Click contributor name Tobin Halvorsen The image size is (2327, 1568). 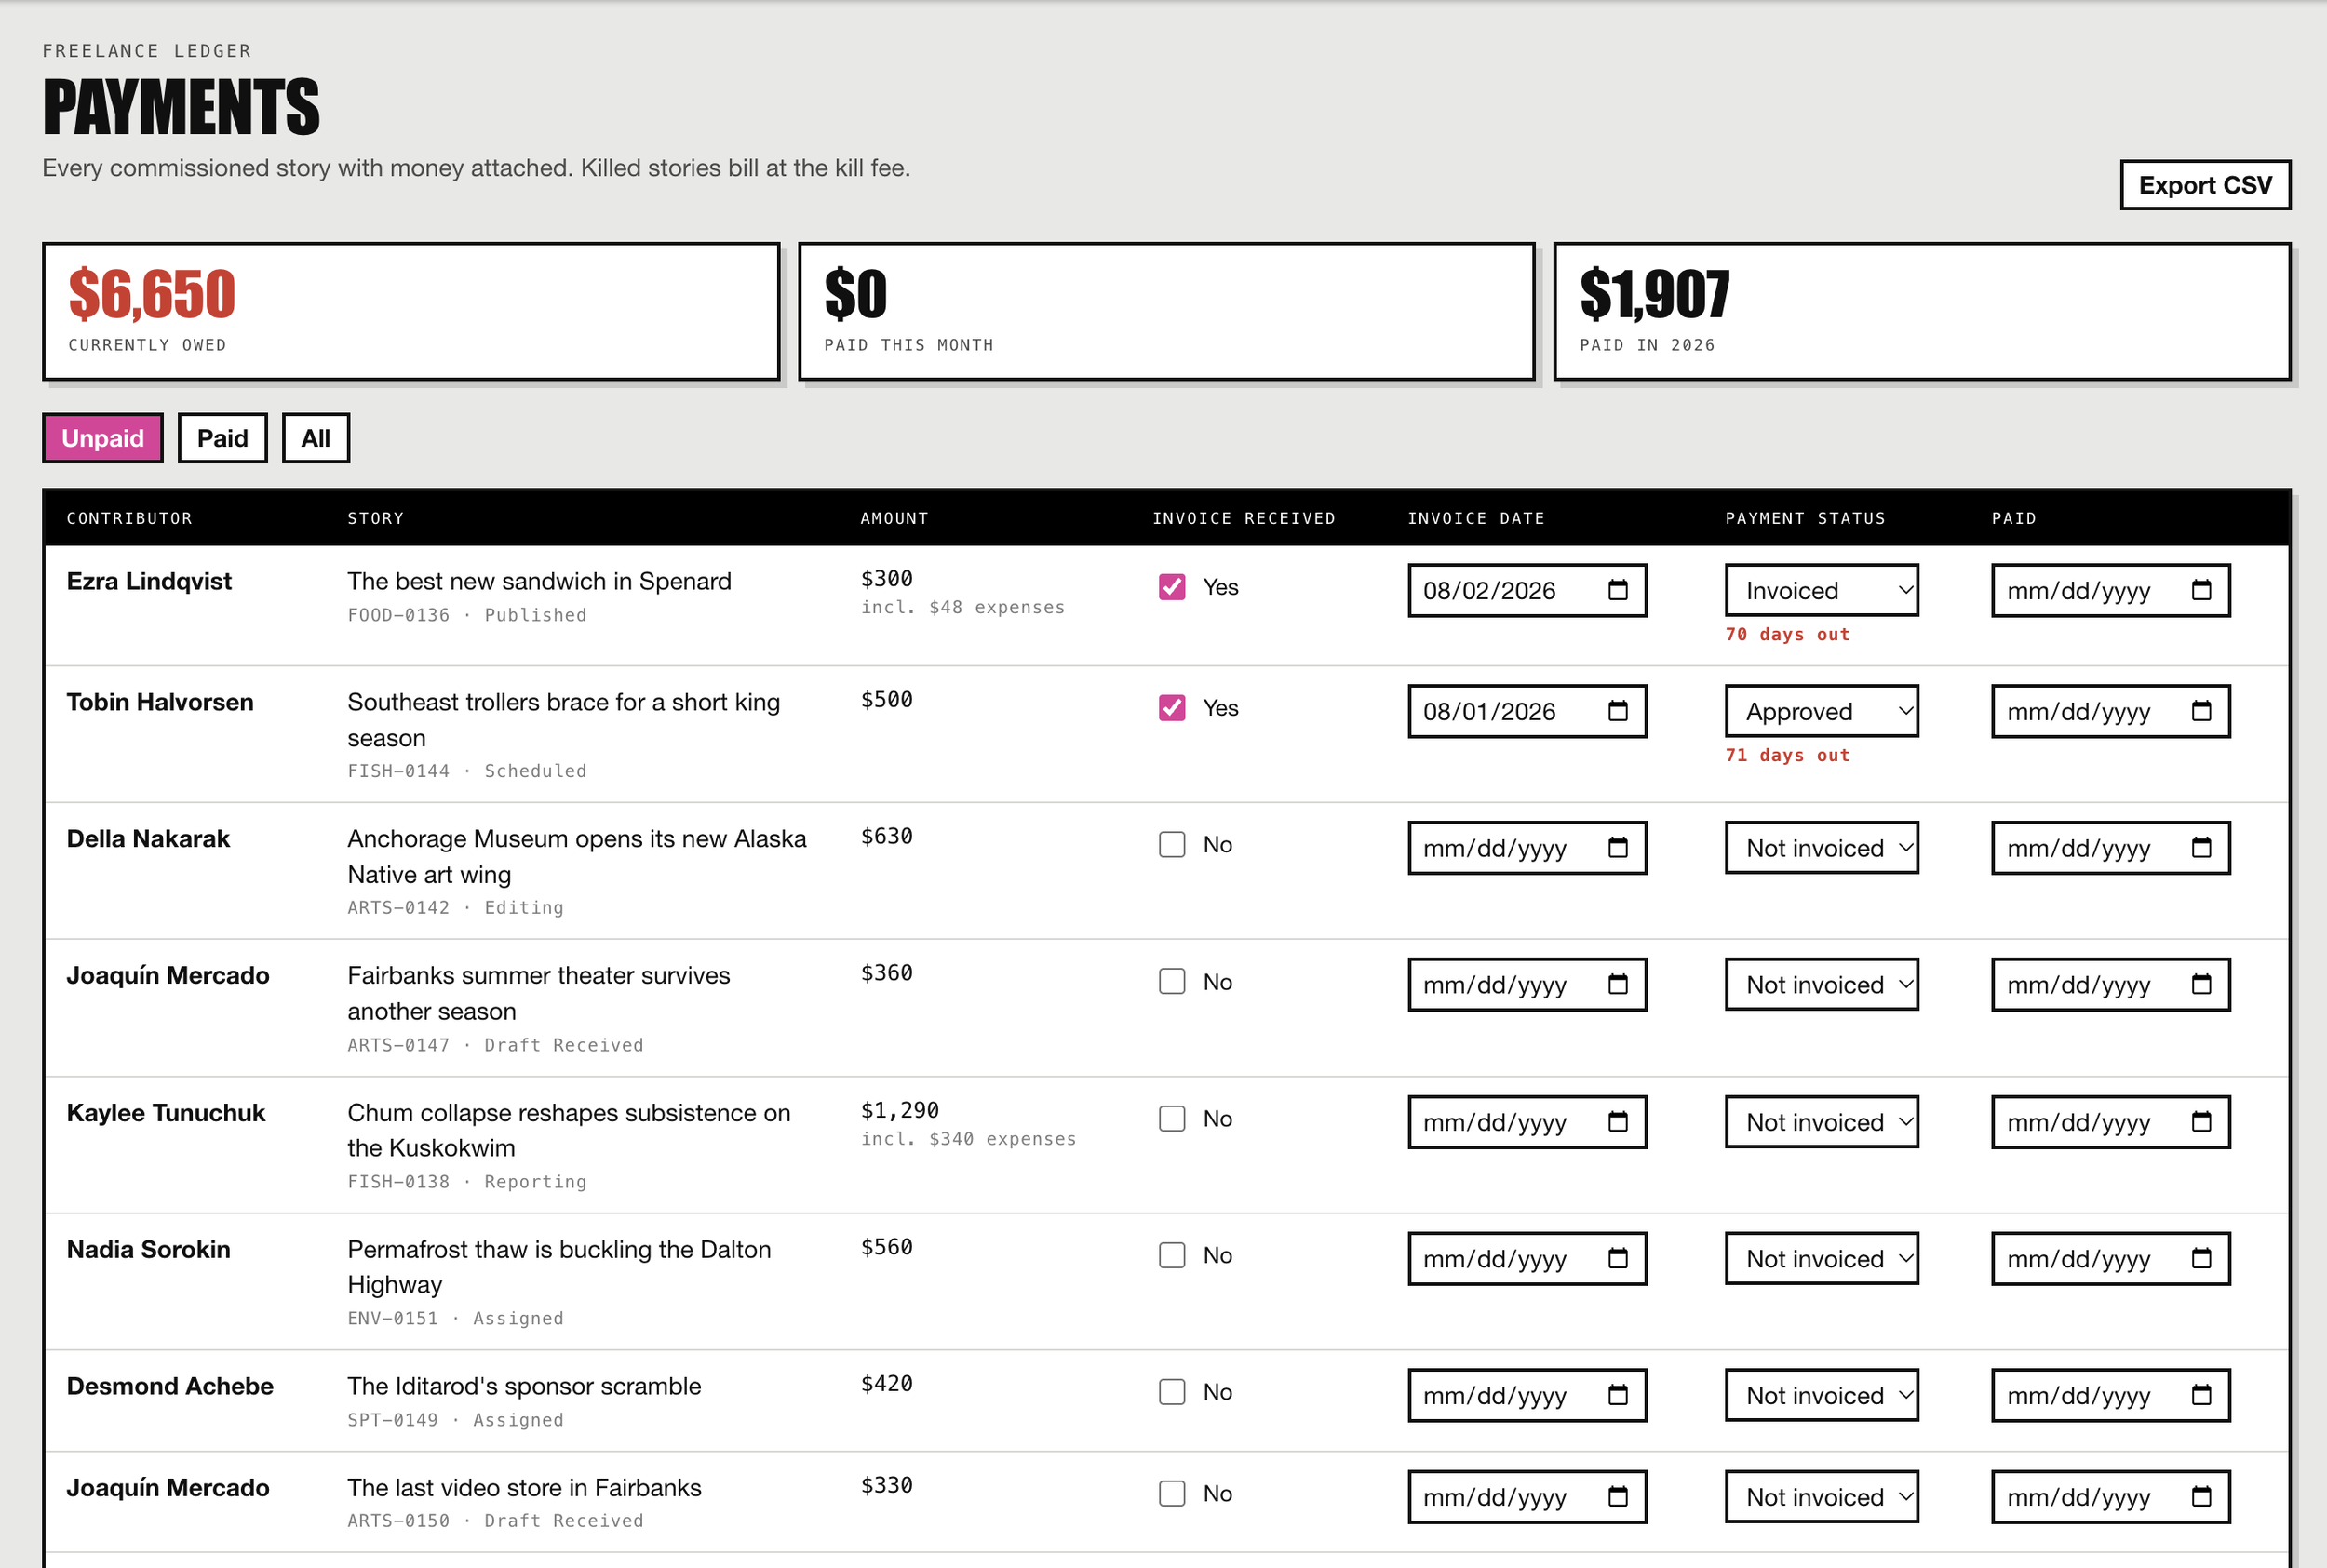[x=160, y=702]
